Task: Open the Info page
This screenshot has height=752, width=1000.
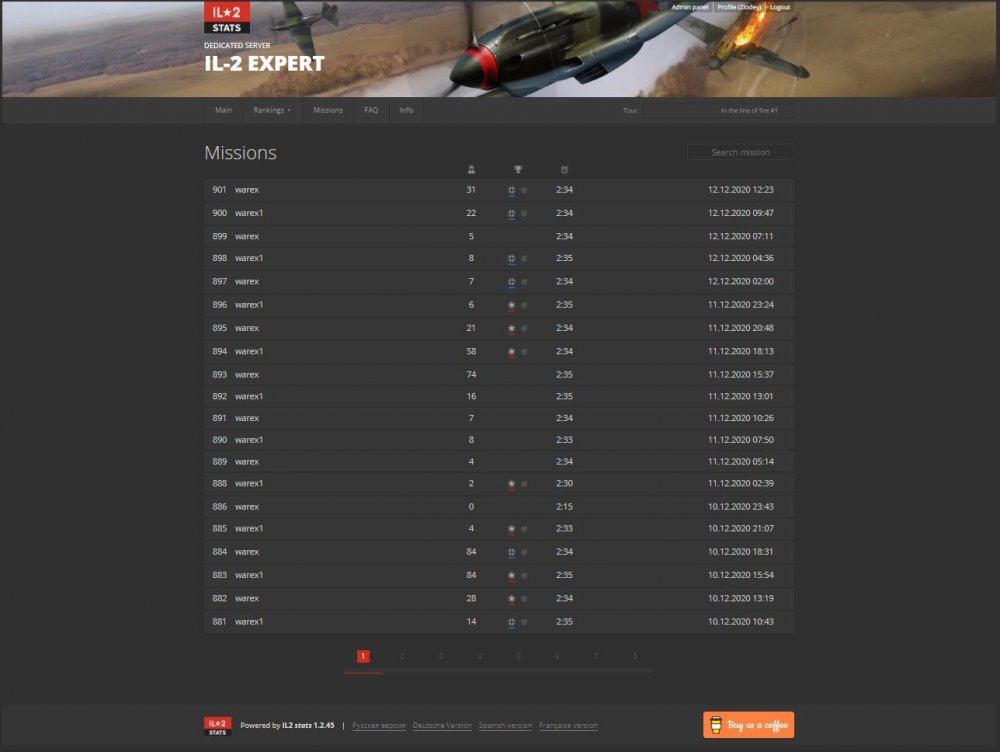Action: [x=406, y=110]
